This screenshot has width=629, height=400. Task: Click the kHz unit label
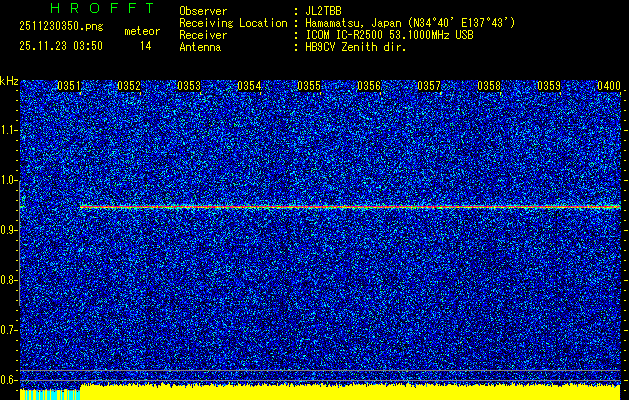[9, 81]
